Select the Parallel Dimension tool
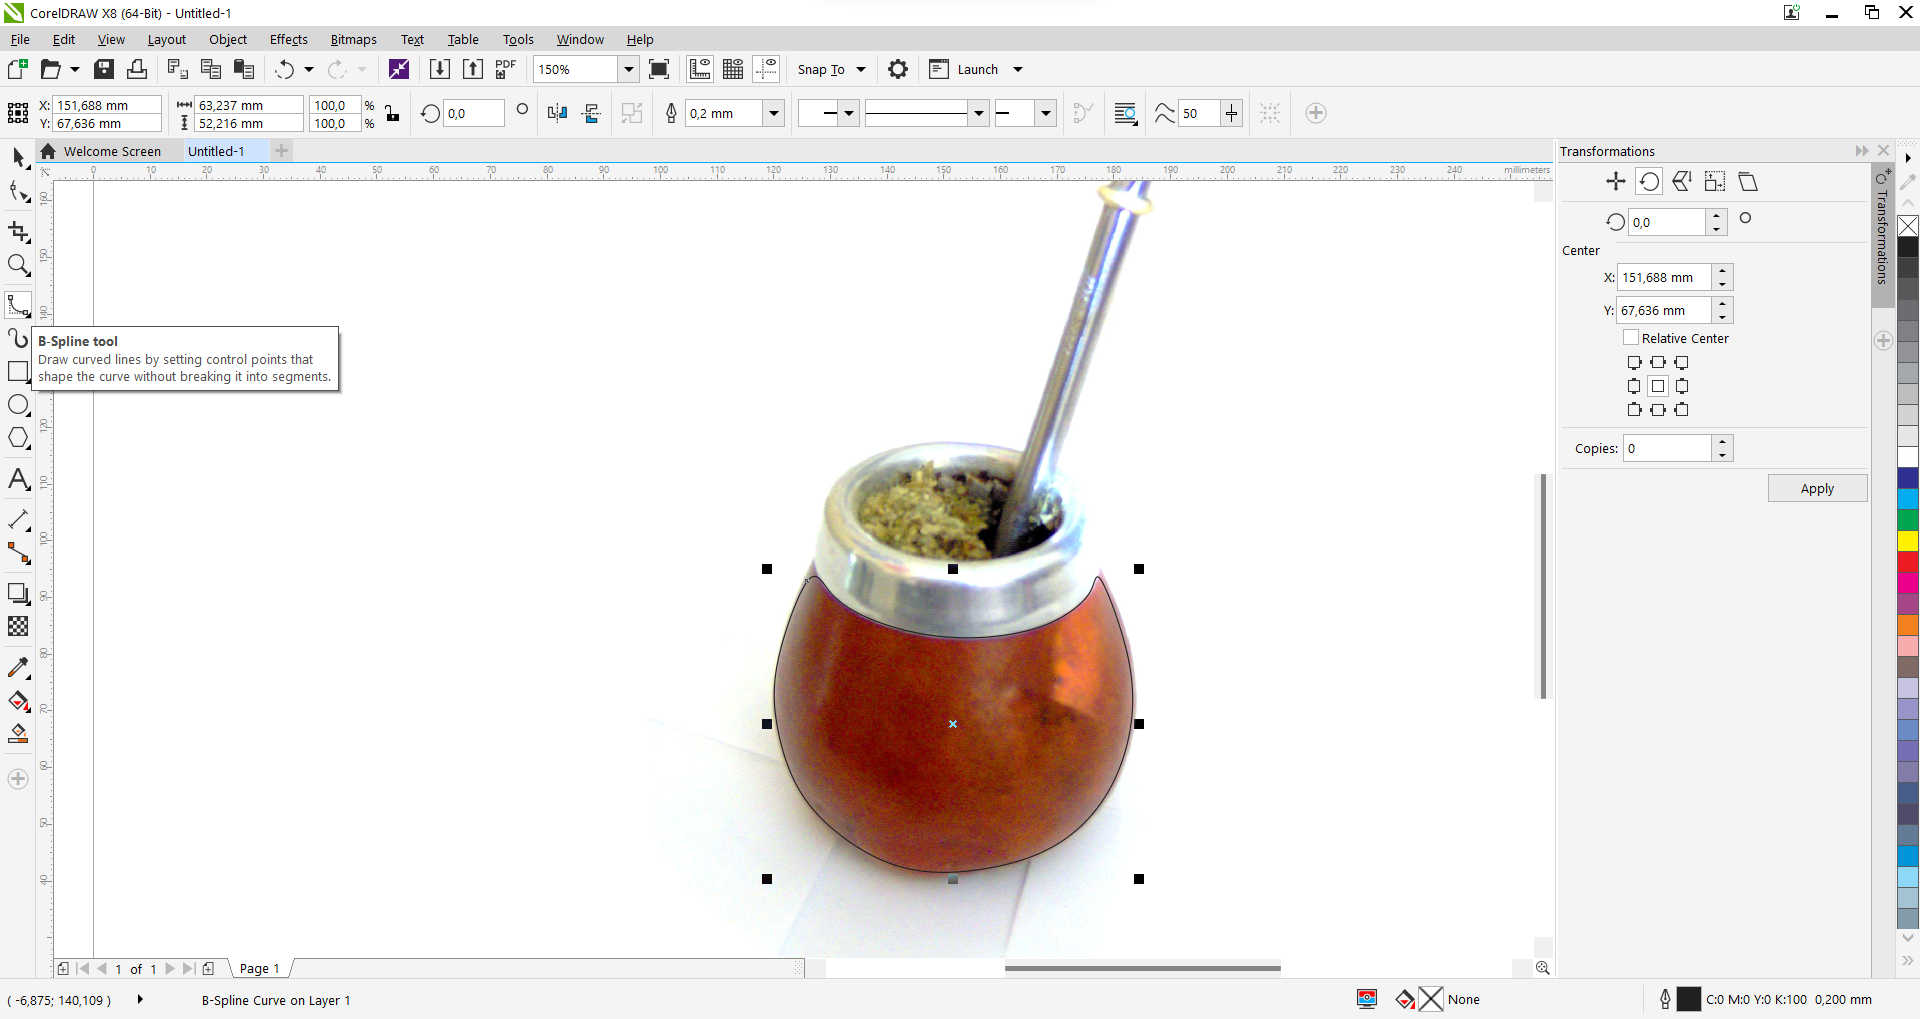Screen dimensions: 1920x1019 [x=18, y=520]
